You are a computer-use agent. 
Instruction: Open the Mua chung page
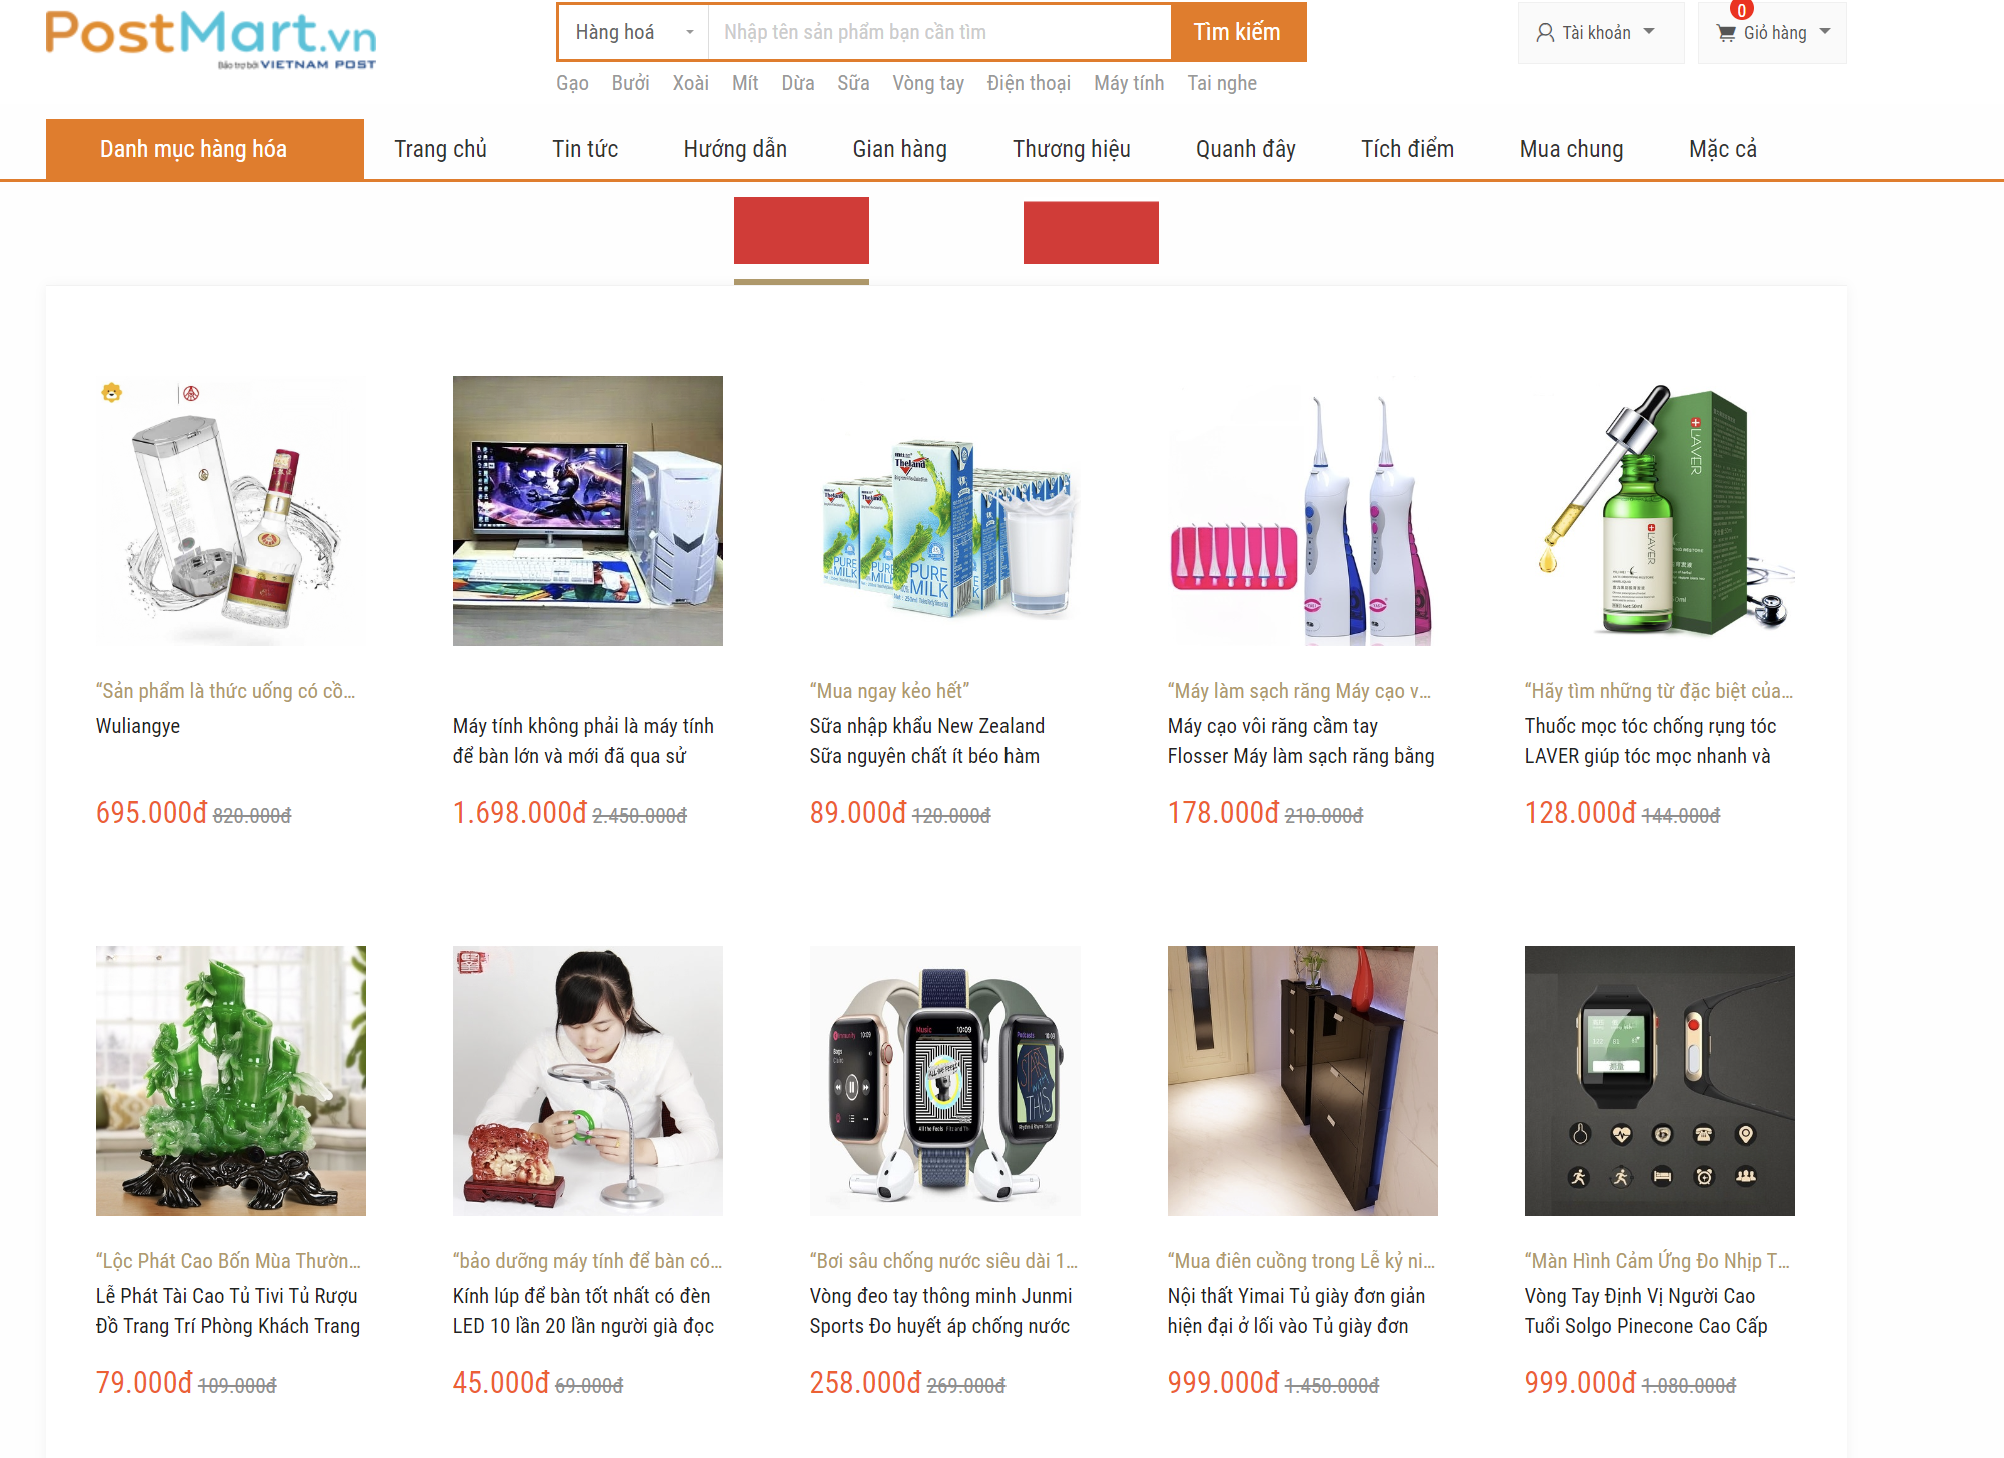click(x=1571, y=149)
